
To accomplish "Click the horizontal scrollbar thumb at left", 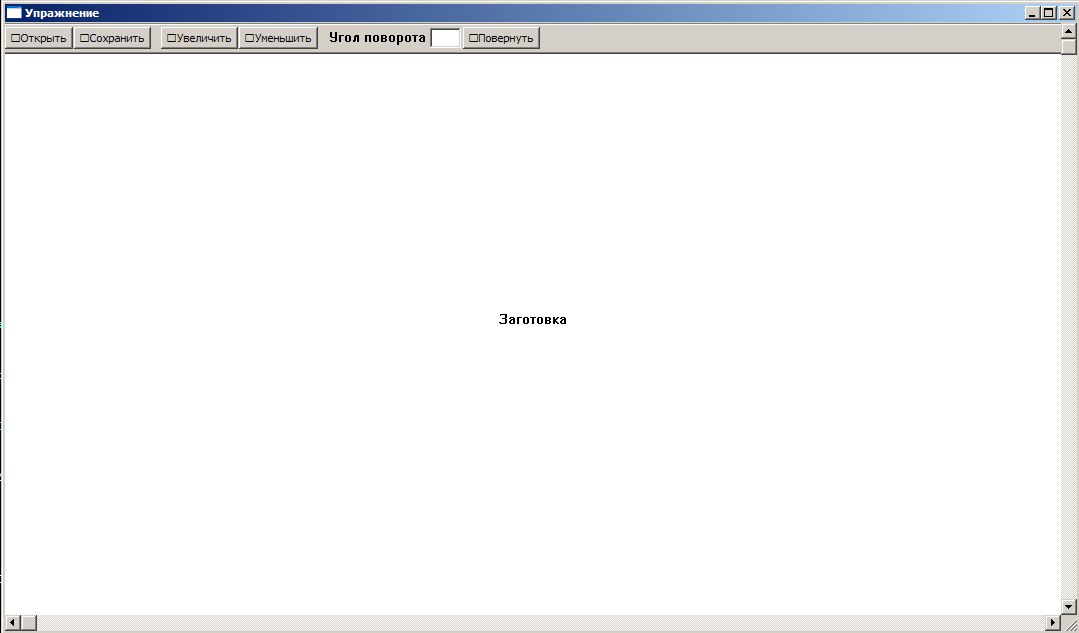I will point(29,624).
